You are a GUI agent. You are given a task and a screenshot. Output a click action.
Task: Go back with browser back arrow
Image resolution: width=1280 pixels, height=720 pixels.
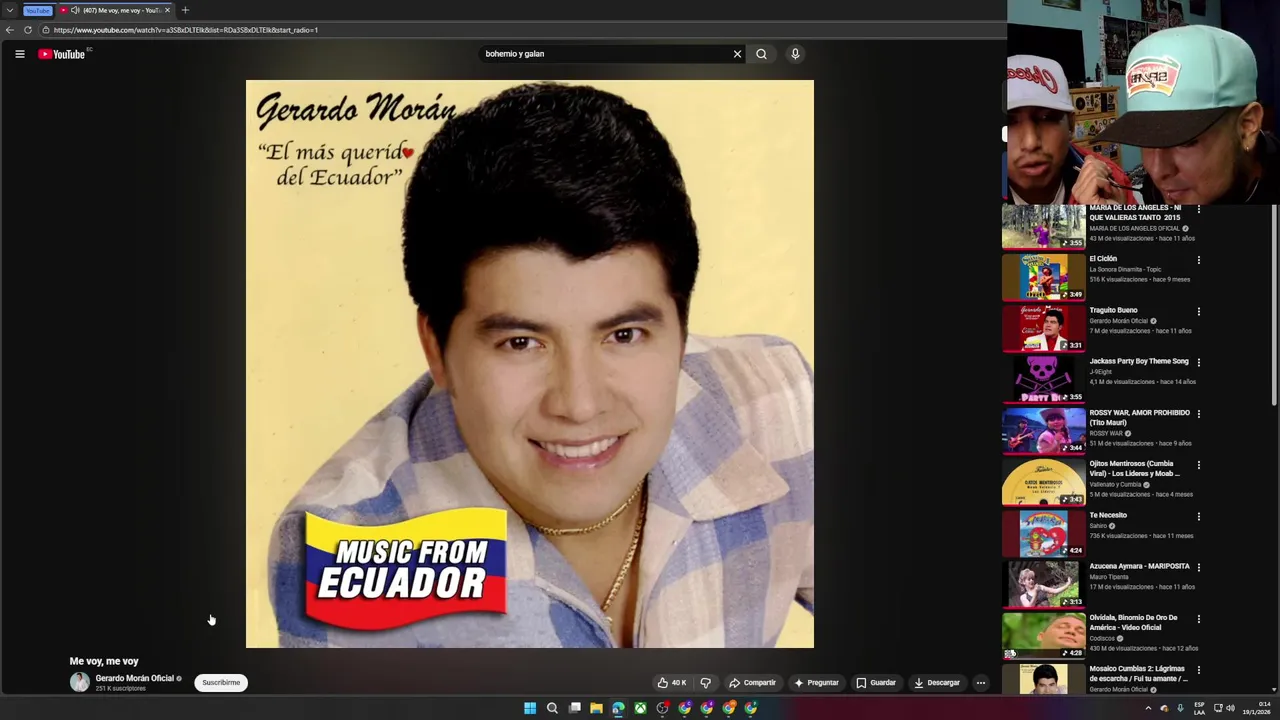(10, 30)
